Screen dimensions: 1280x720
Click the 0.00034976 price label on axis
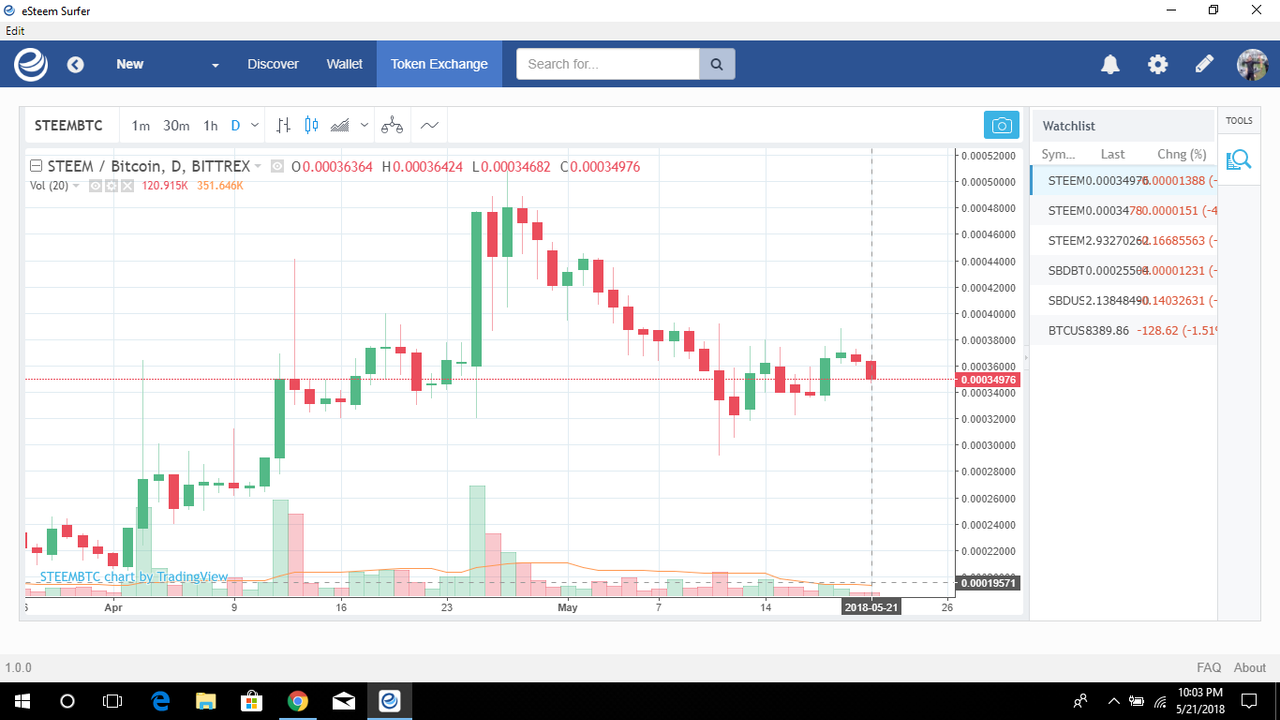coord(988,380)
